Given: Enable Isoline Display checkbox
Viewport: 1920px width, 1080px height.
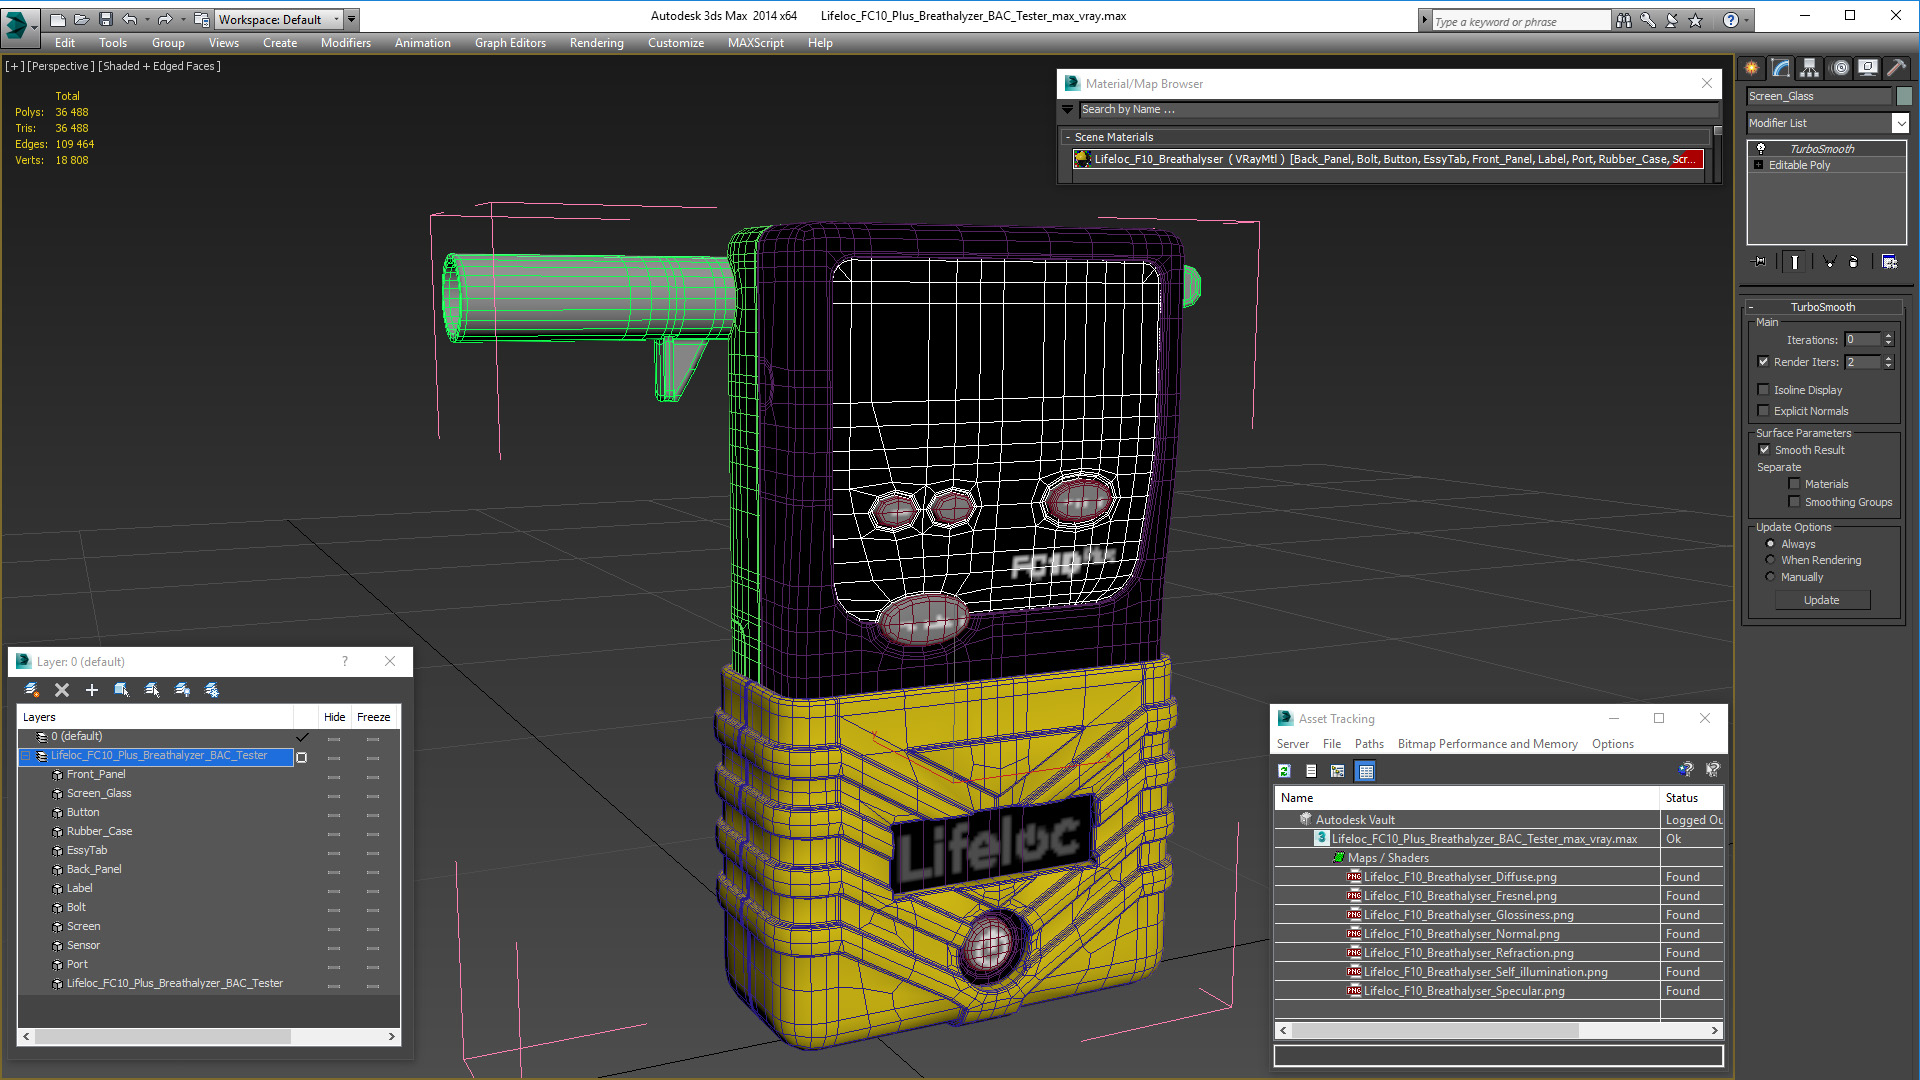Looking at the screenshot, I should (x=1763, y=390).
